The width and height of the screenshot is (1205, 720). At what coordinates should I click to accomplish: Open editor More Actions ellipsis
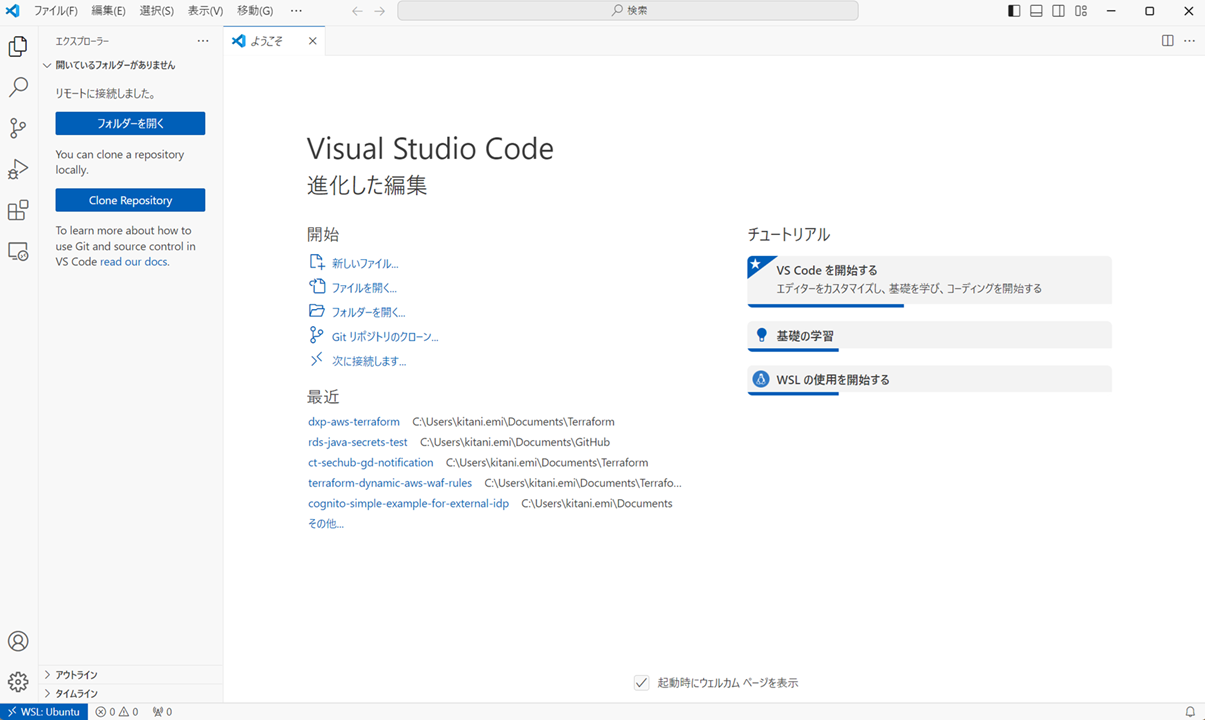coord(1189,41)
